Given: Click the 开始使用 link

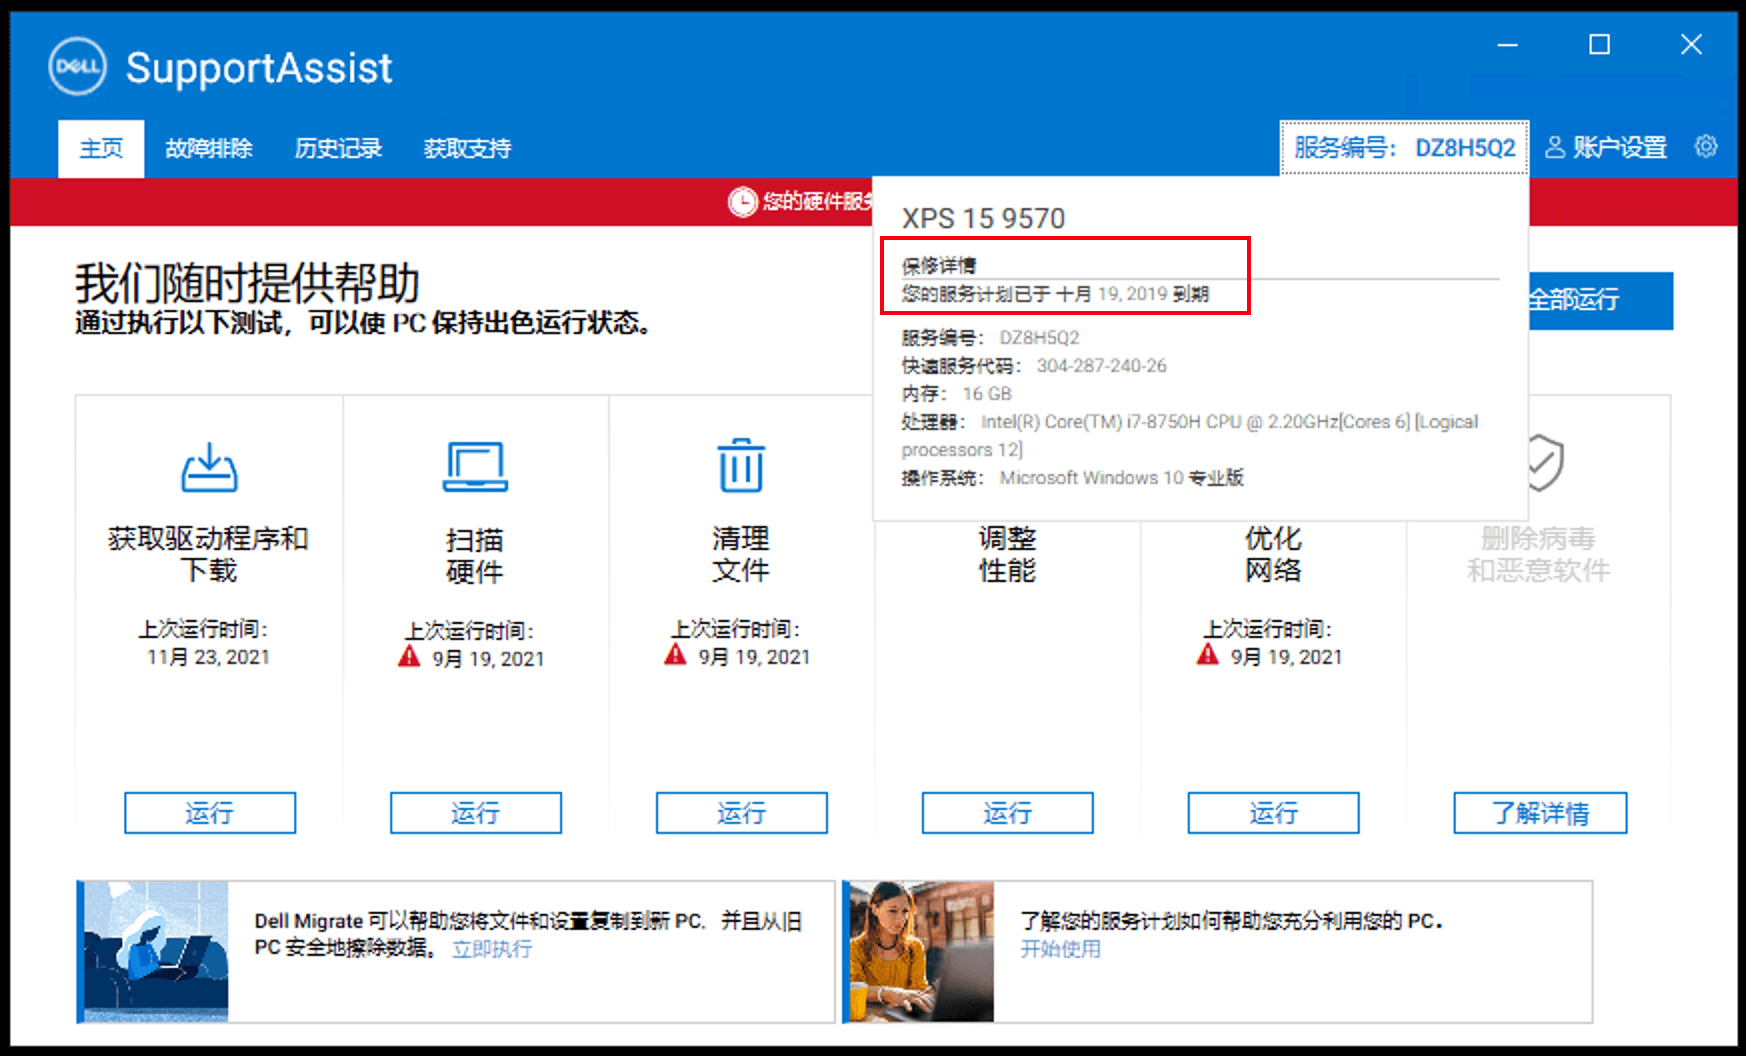Looking at the screenshot, I should tap(1060, 949).
